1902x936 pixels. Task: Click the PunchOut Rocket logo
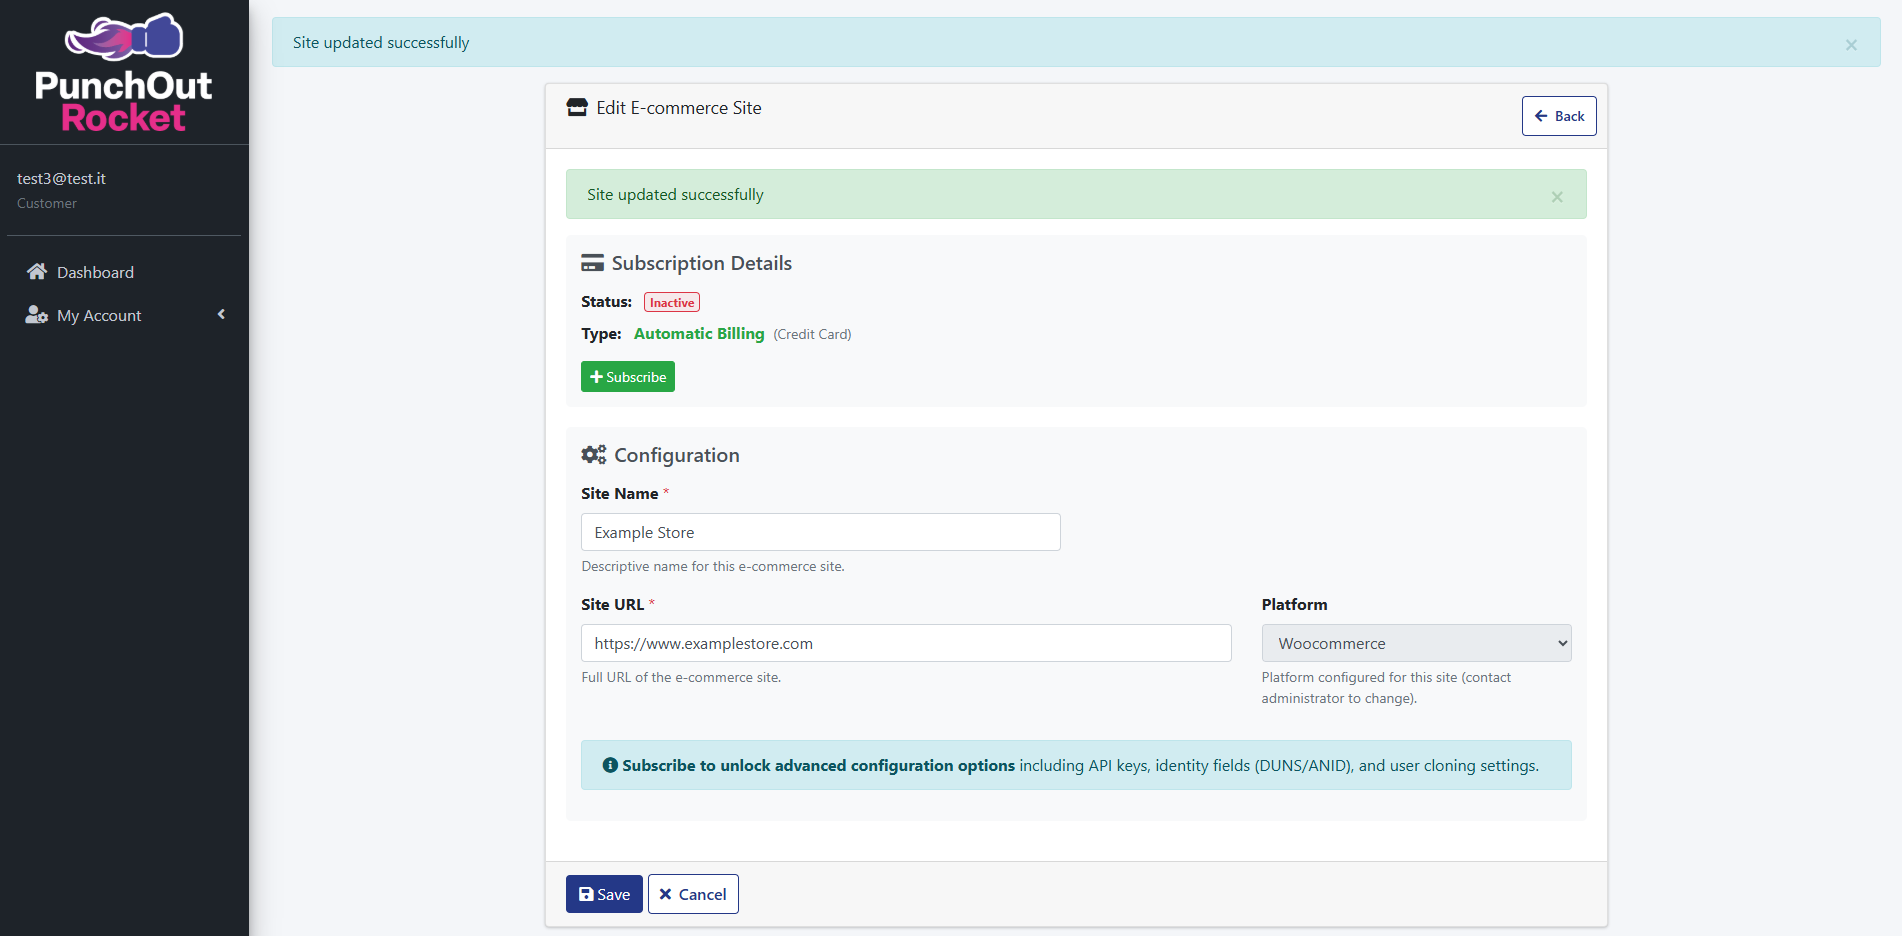[x=124, y=74]
